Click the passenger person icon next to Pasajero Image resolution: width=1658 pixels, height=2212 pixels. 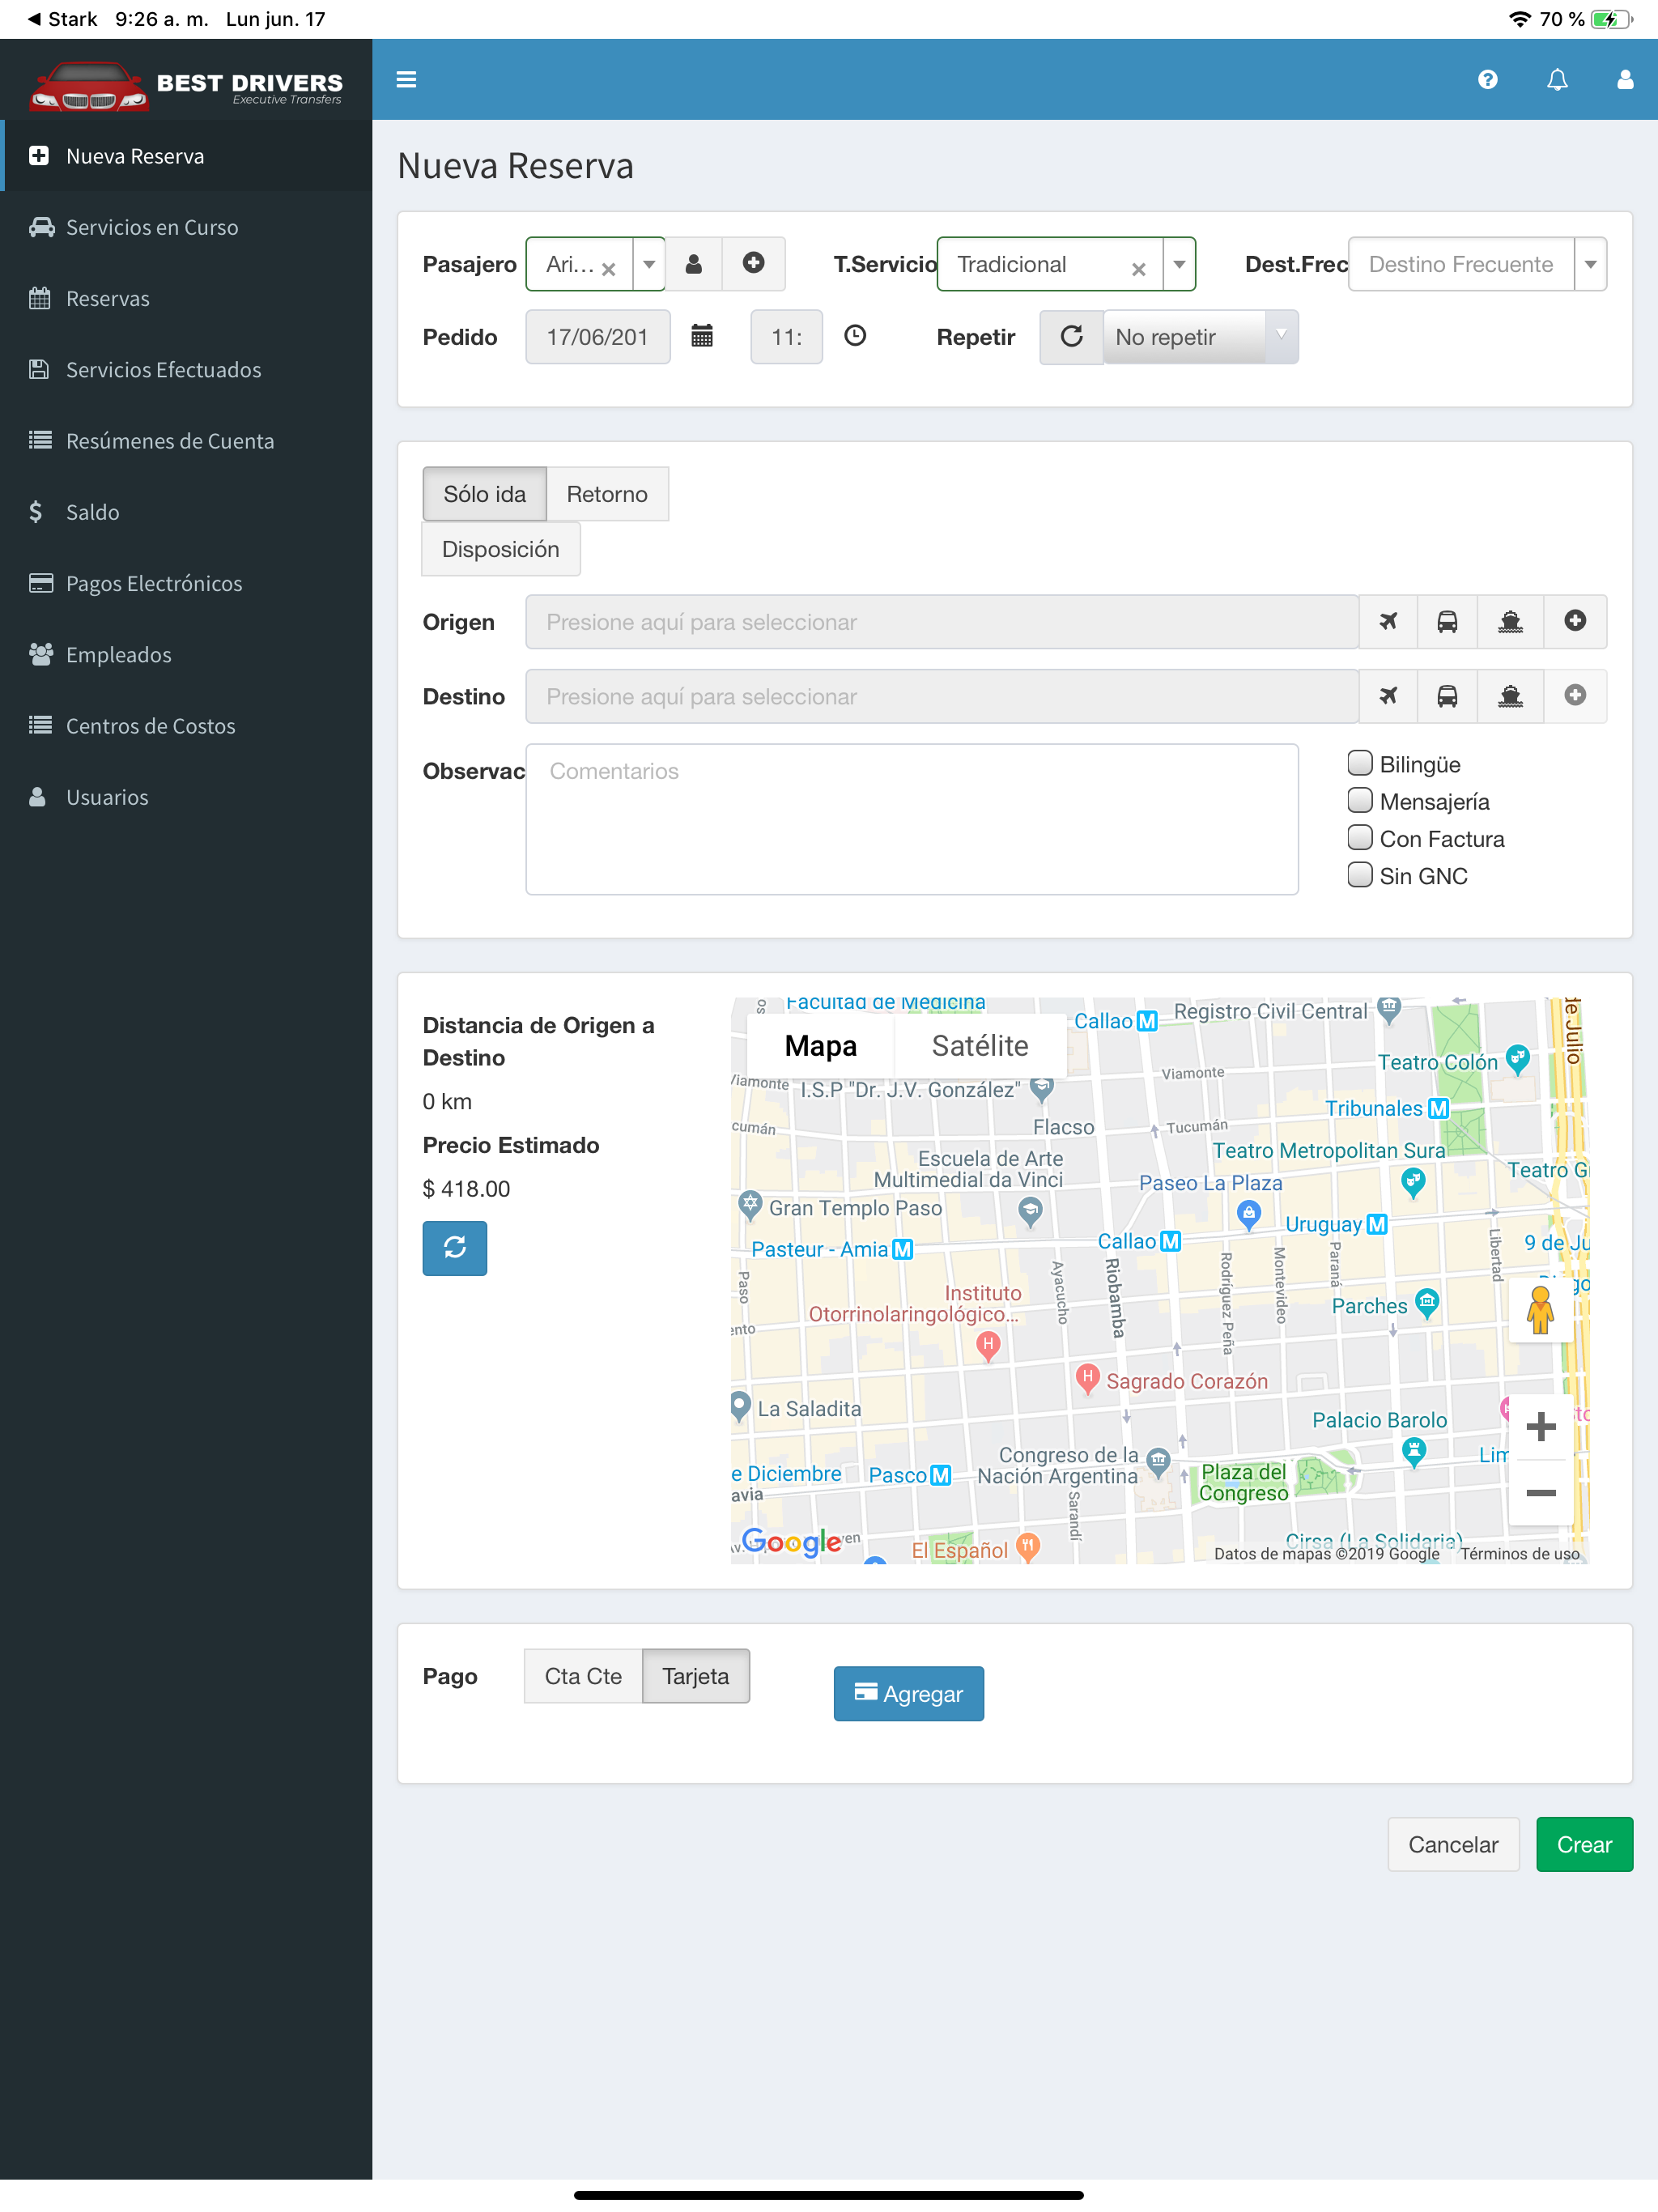(x=694, y=264)
